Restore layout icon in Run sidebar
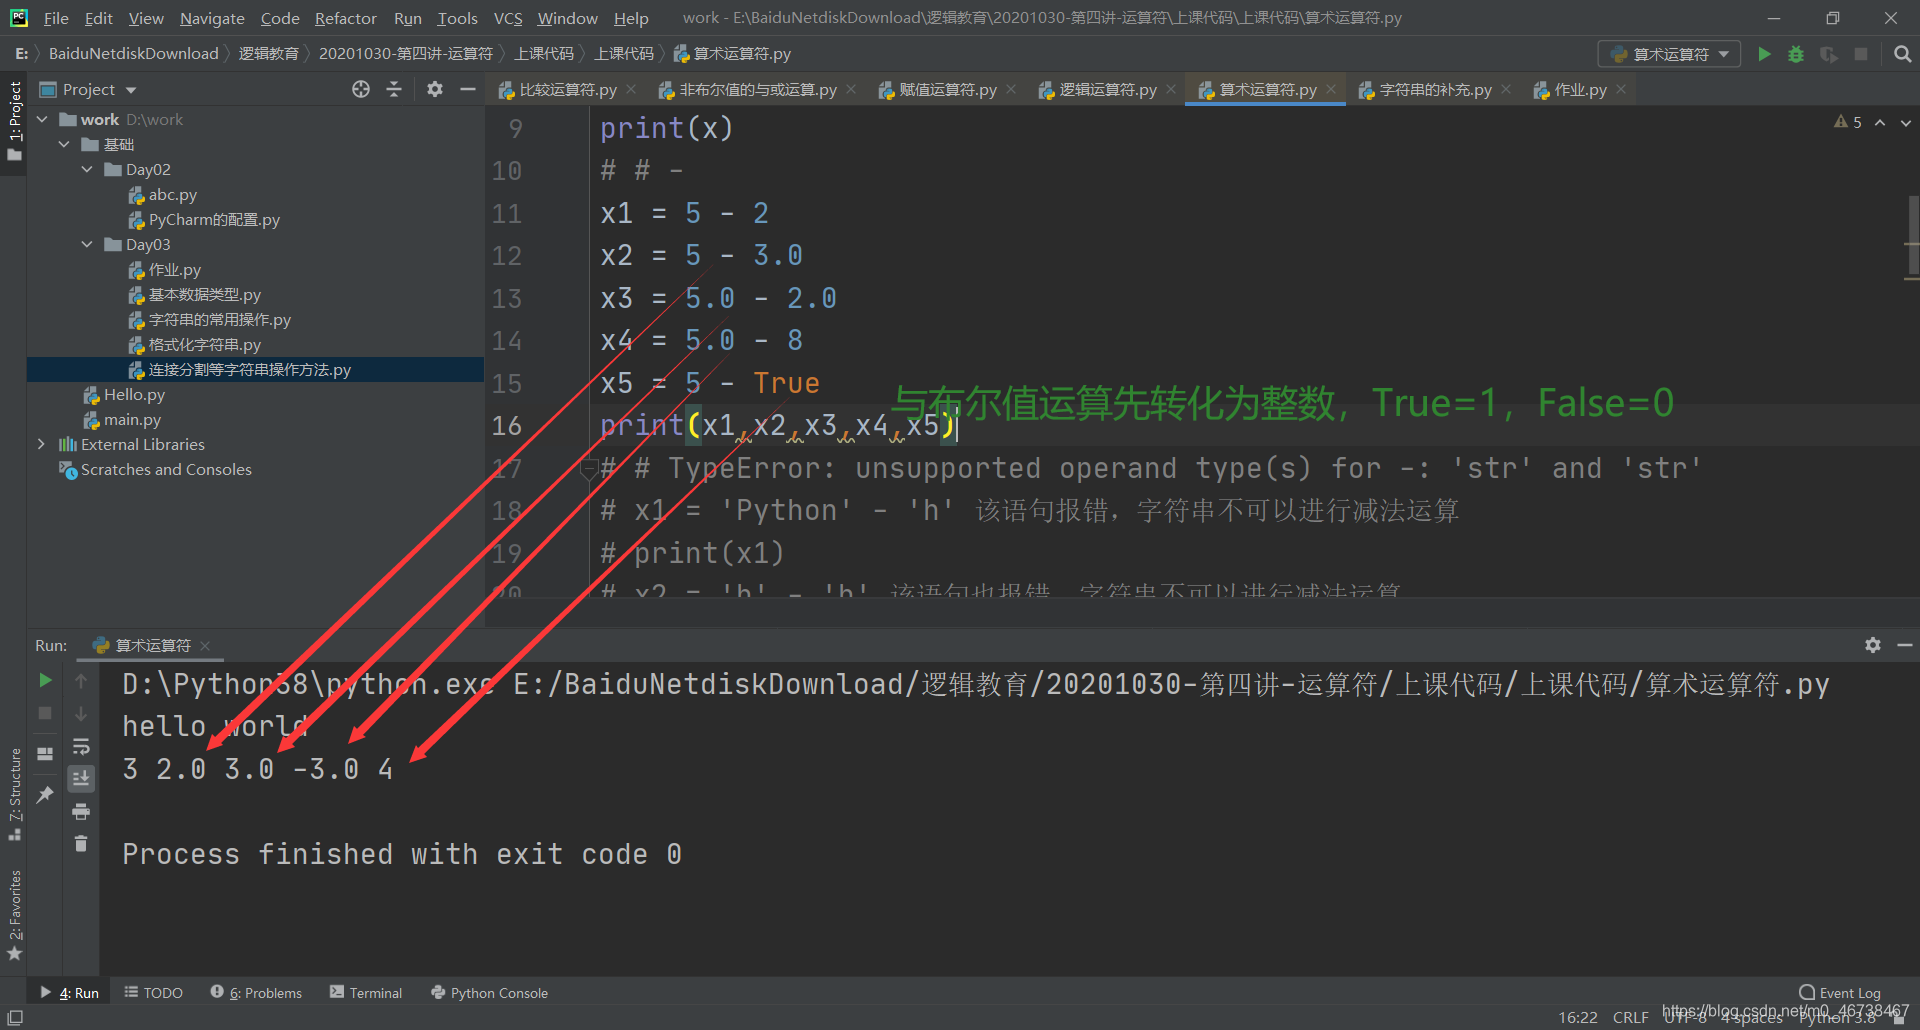Viewport: 1920px width, 1030px height. coord(45,753)
